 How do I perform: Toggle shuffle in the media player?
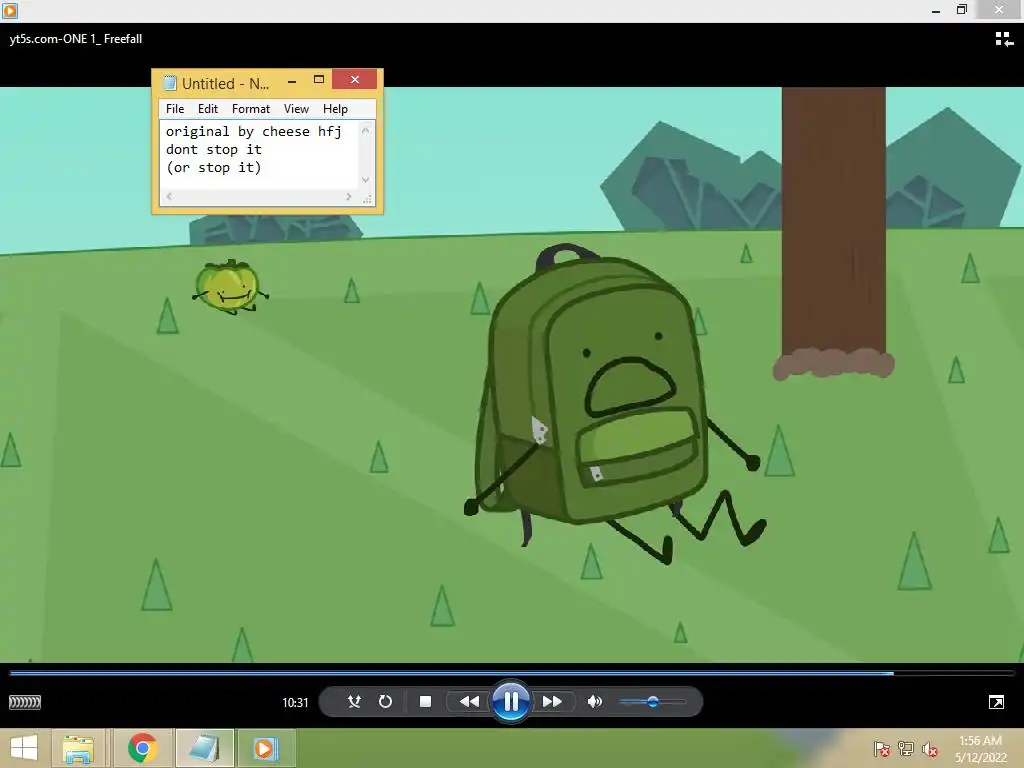tap(354, 701)
